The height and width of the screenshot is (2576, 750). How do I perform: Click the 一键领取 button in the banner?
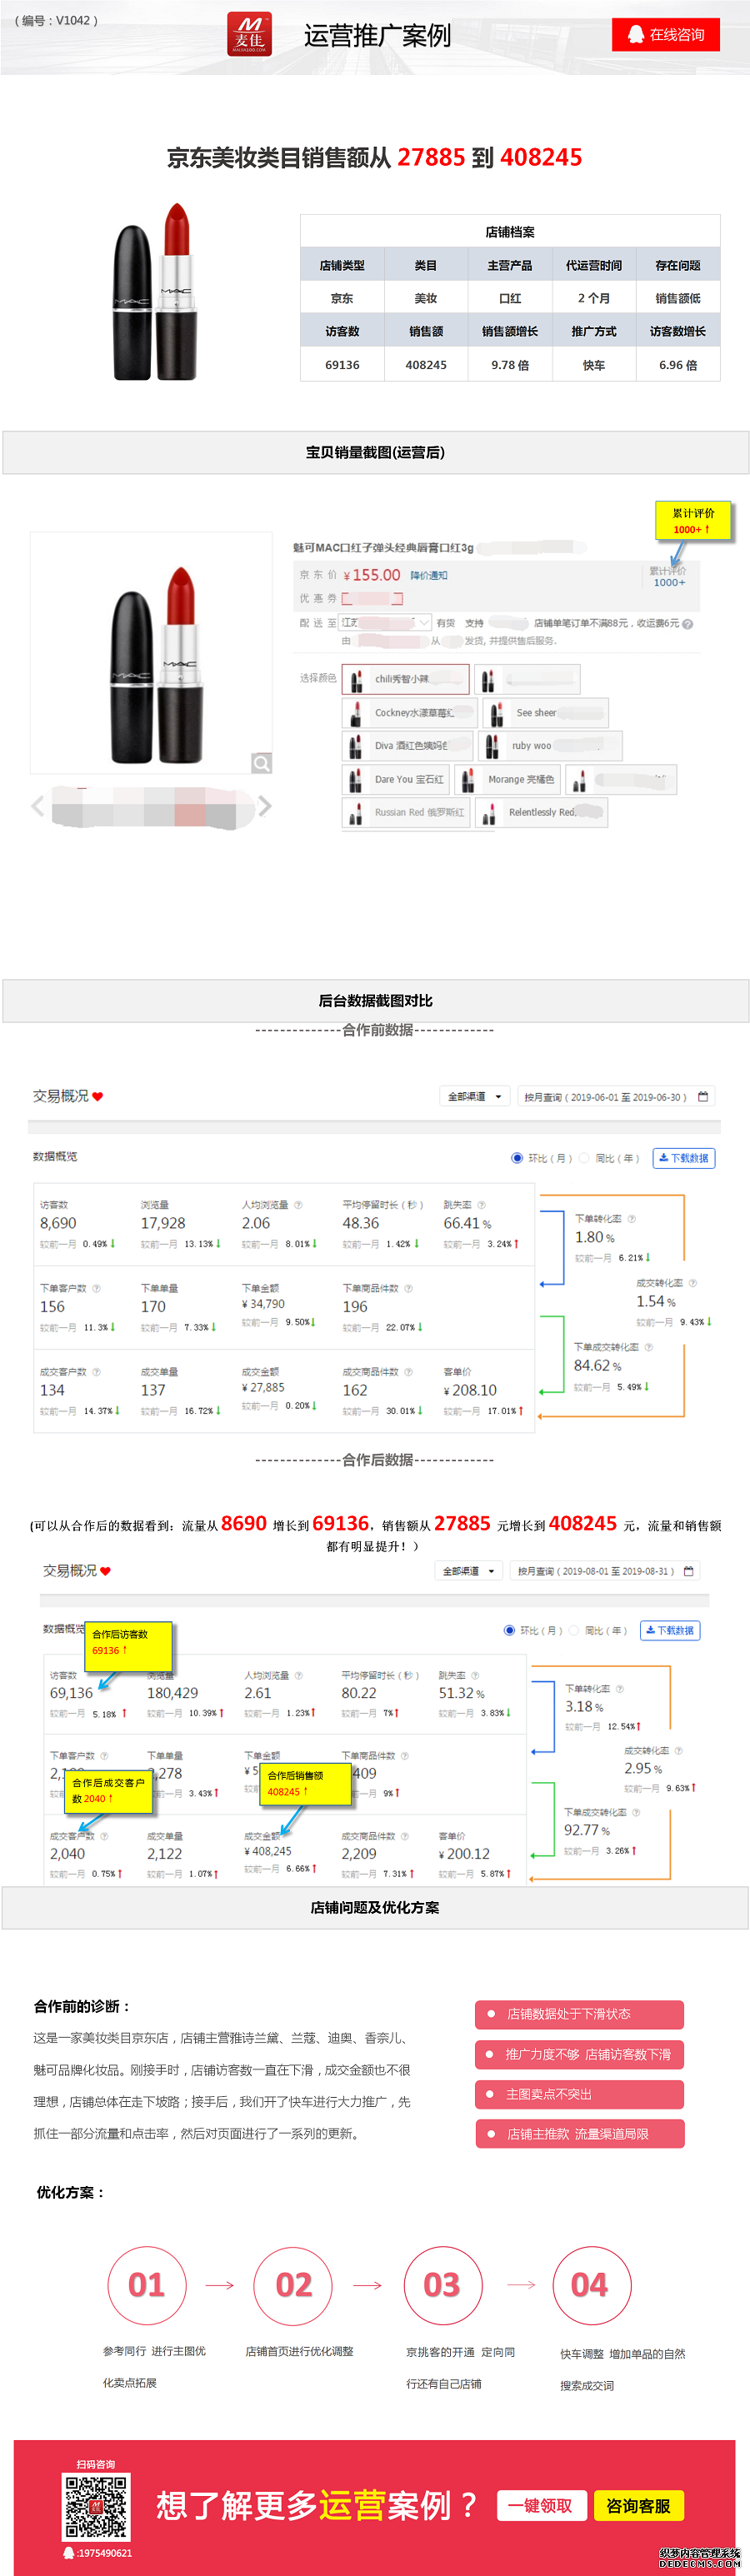tap(540, 2505)
